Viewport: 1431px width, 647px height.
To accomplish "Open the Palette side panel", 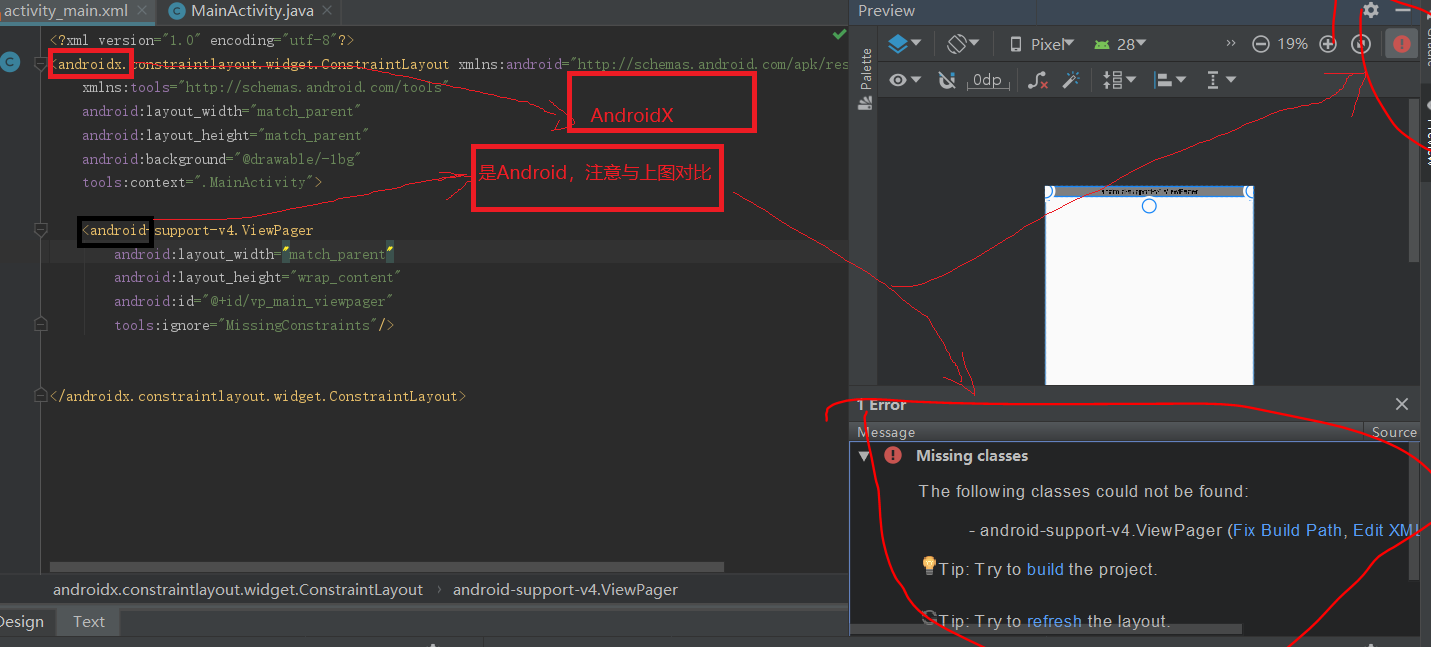I will (866, 78).
